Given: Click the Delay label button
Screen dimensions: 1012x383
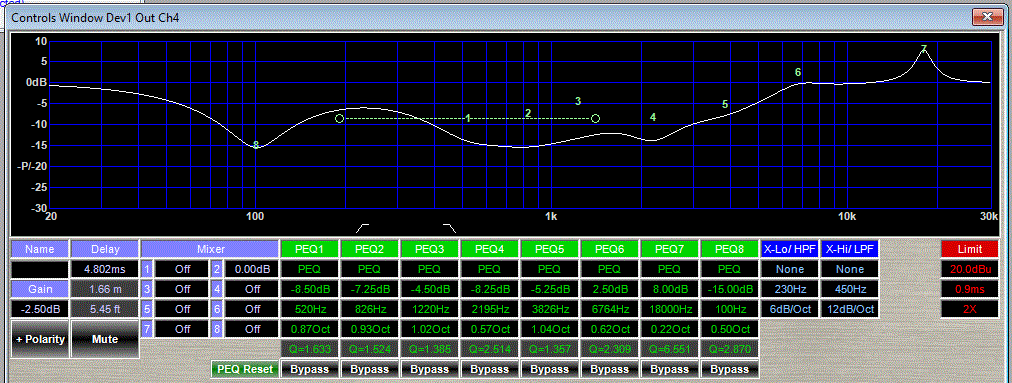Looking at the screenshot, I should [x=105, y=249].
